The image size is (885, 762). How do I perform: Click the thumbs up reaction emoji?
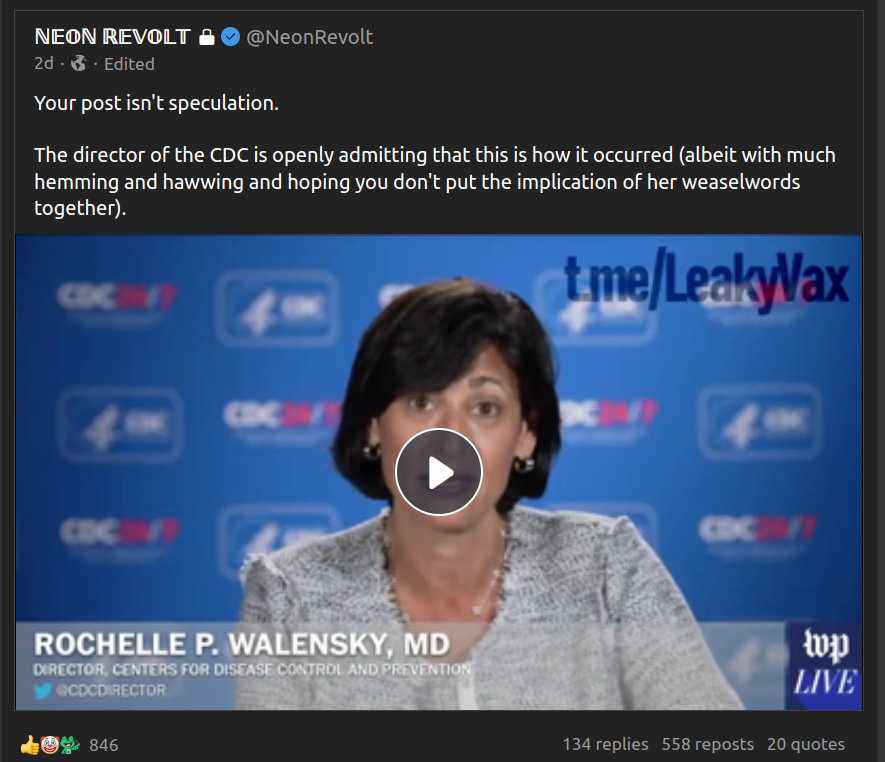point(29,745)
